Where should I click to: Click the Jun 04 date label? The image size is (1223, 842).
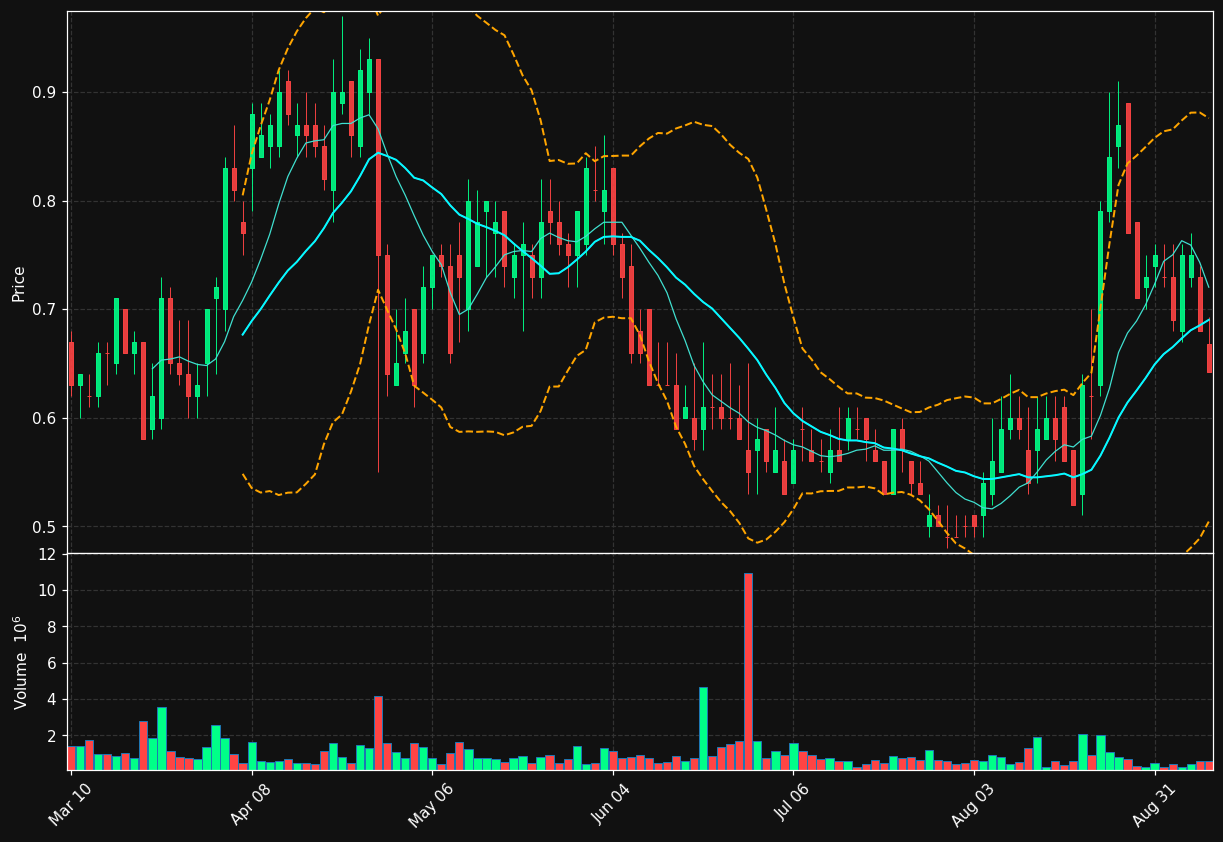point(612,804)
